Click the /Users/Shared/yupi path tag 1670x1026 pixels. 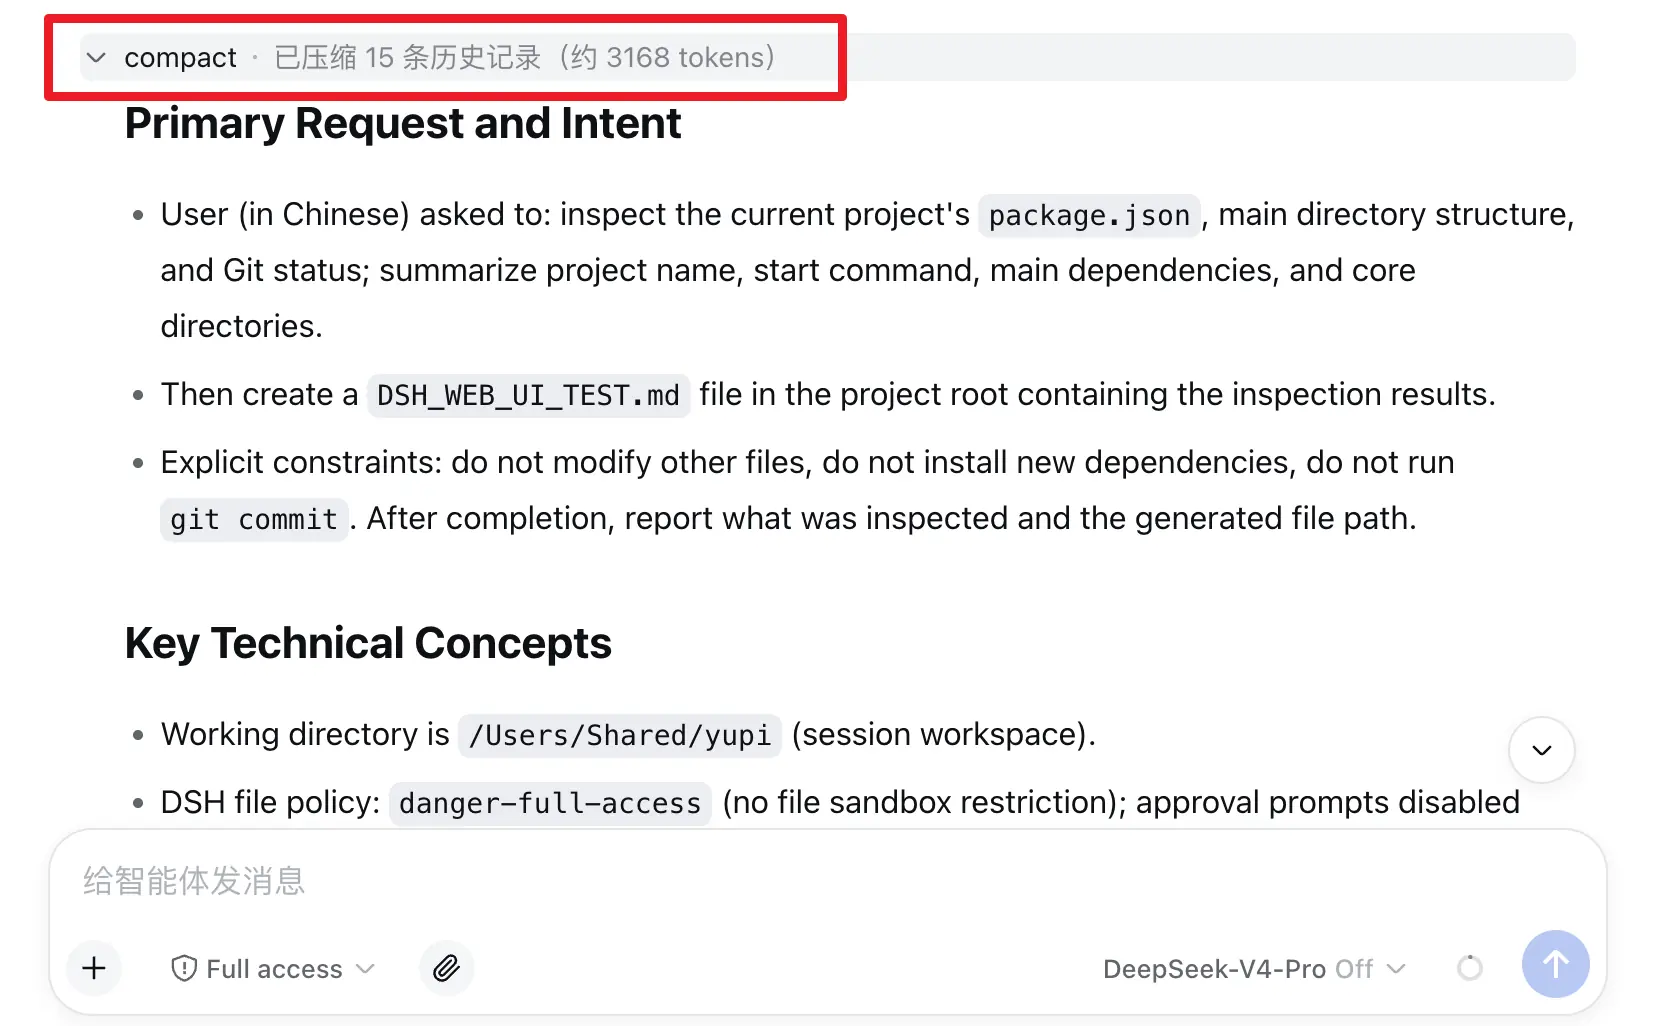[620, 735]
